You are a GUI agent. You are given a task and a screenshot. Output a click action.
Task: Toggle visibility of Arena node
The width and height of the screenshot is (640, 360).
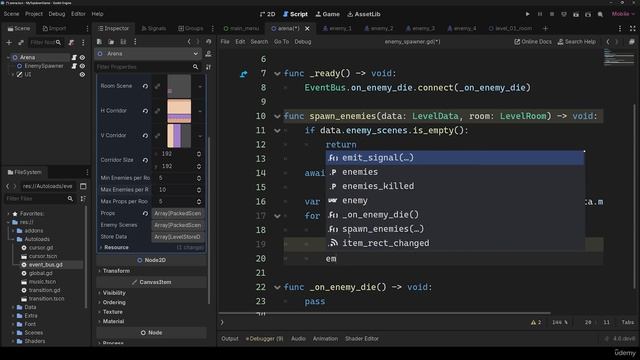pyautogui.click(x=82, y=58)
